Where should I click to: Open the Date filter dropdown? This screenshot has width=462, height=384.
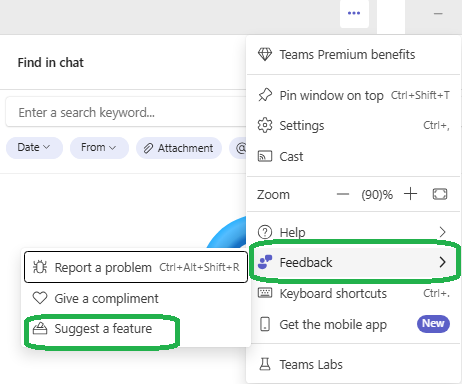click(x=34, y=147)
